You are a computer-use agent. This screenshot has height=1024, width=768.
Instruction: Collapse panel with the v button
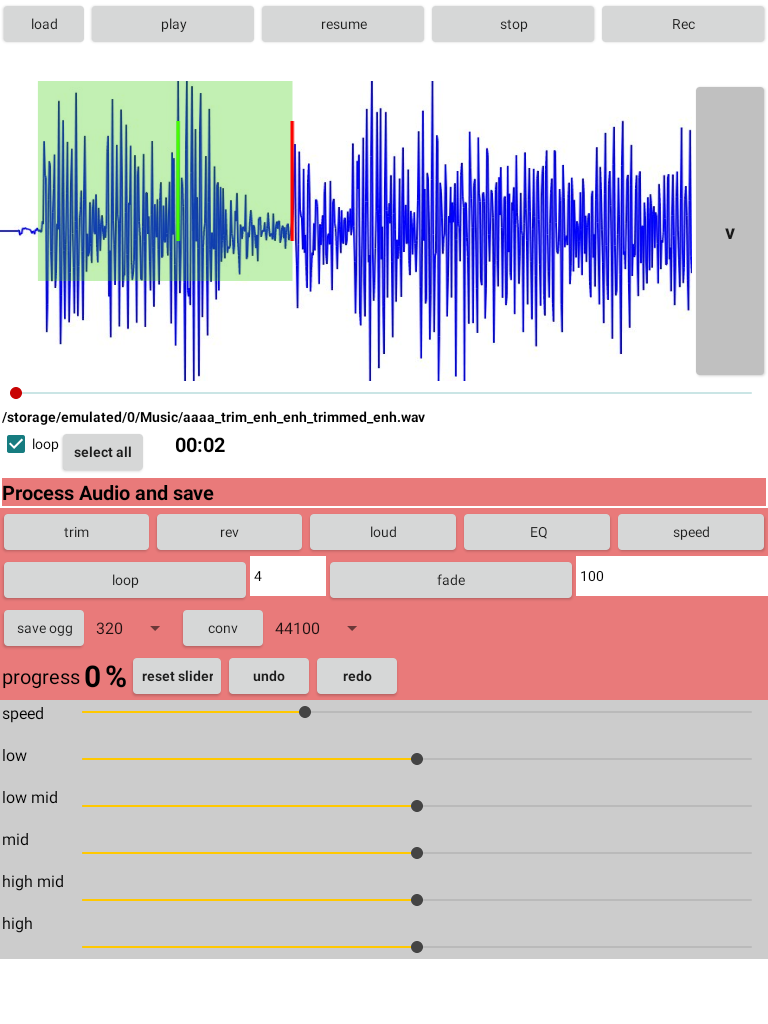tap(730, 232)
